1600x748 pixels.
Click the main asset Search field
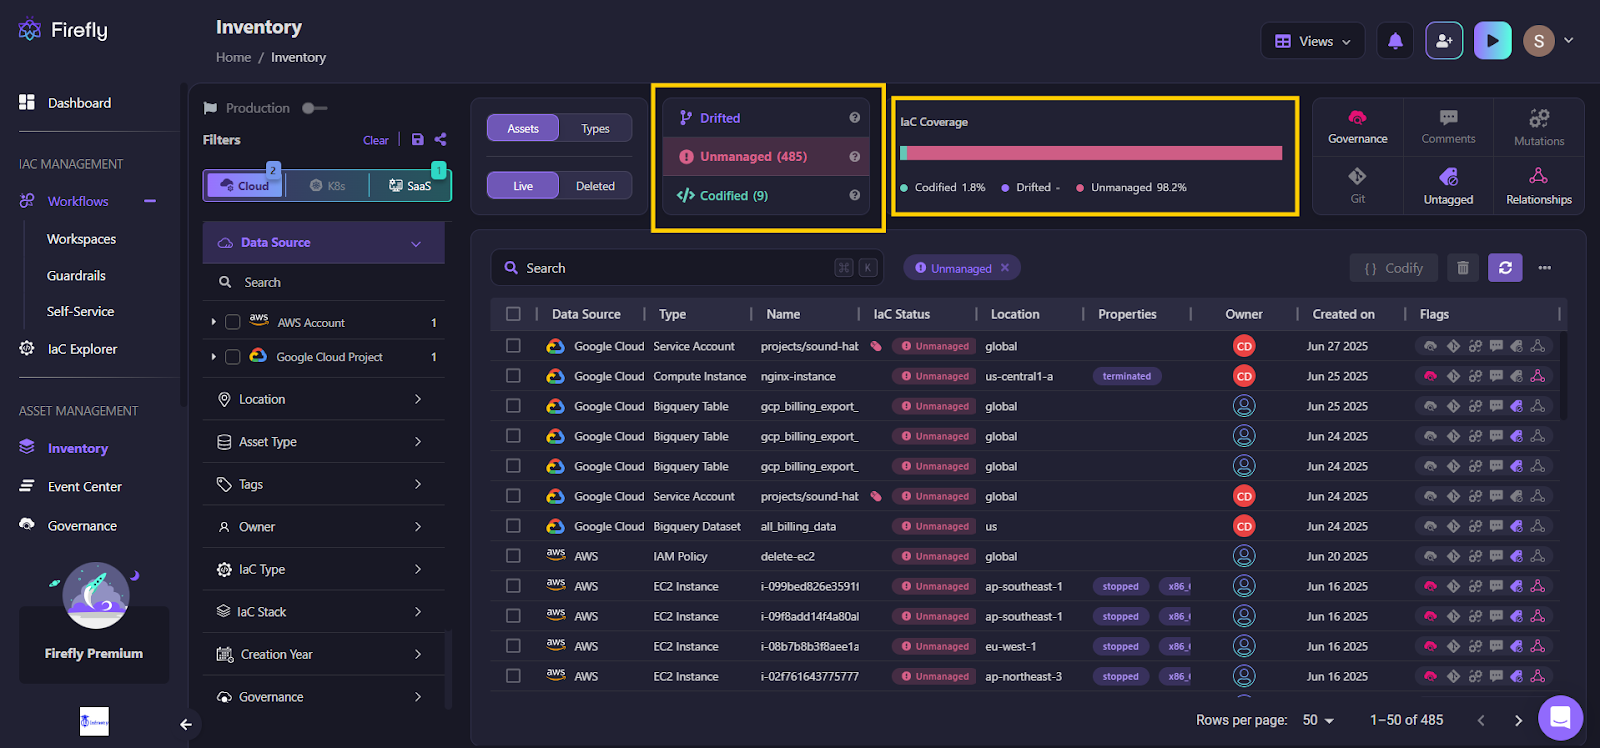(687, 268)
